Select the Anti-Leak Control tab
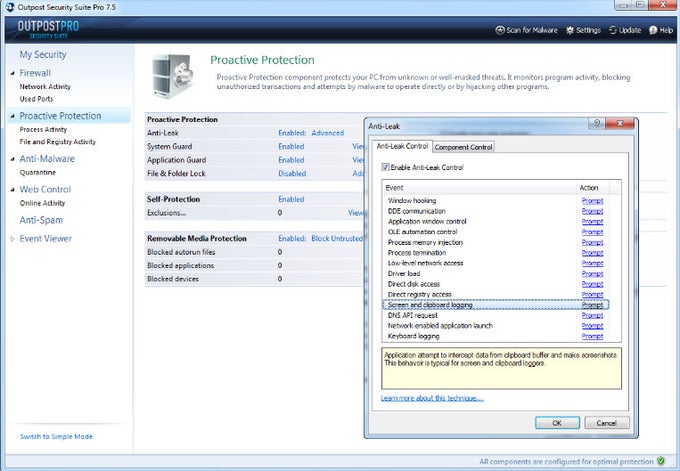 coord(402,146)
